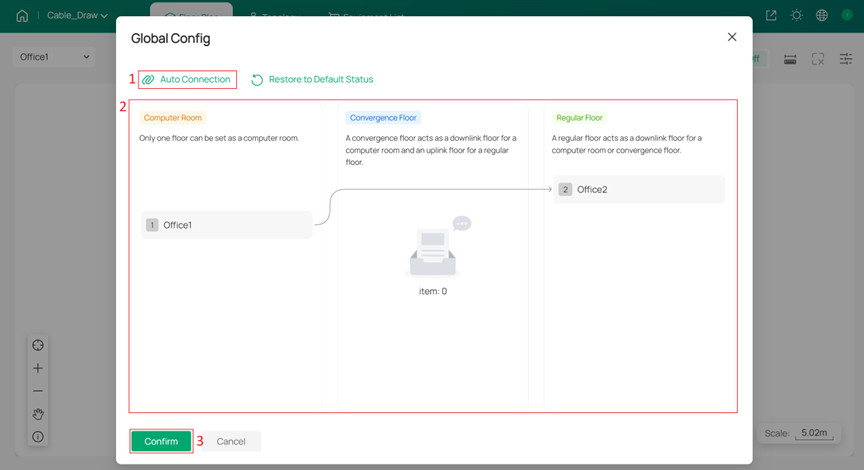Click the Office2 number 2 badge
Screen dimensions: 864x470
pos(565,190)
